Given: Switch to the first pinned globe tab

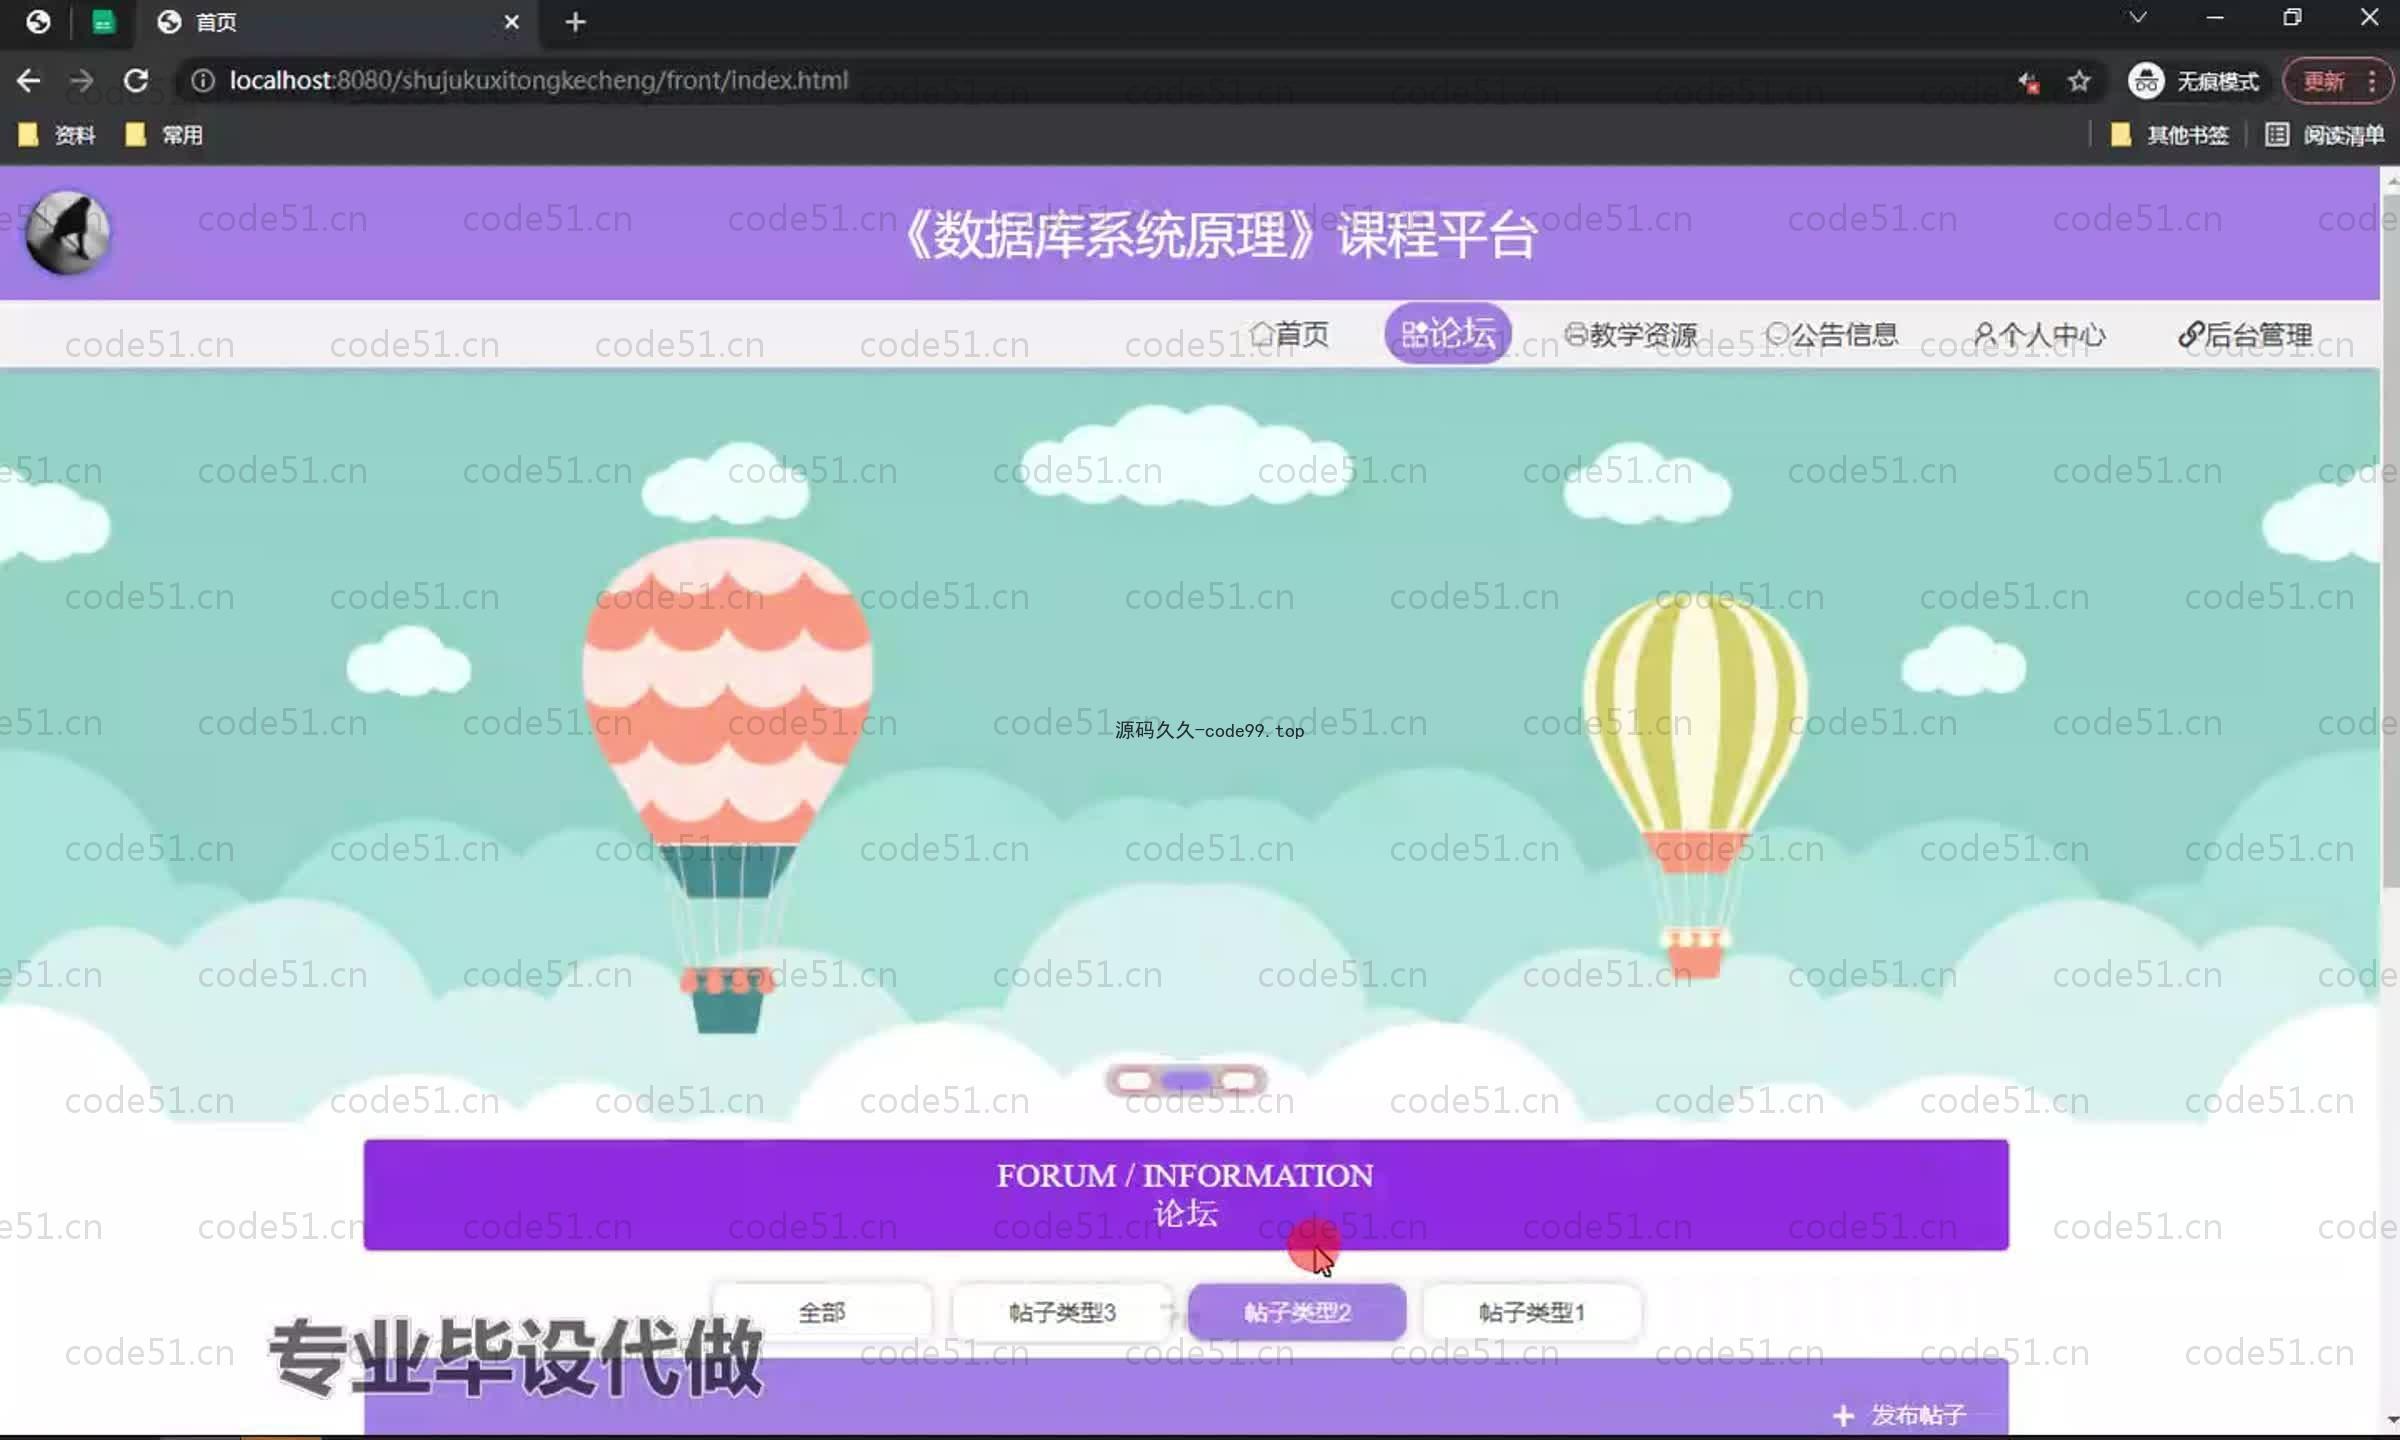Looking at the screenshot, I should [38, 22].
